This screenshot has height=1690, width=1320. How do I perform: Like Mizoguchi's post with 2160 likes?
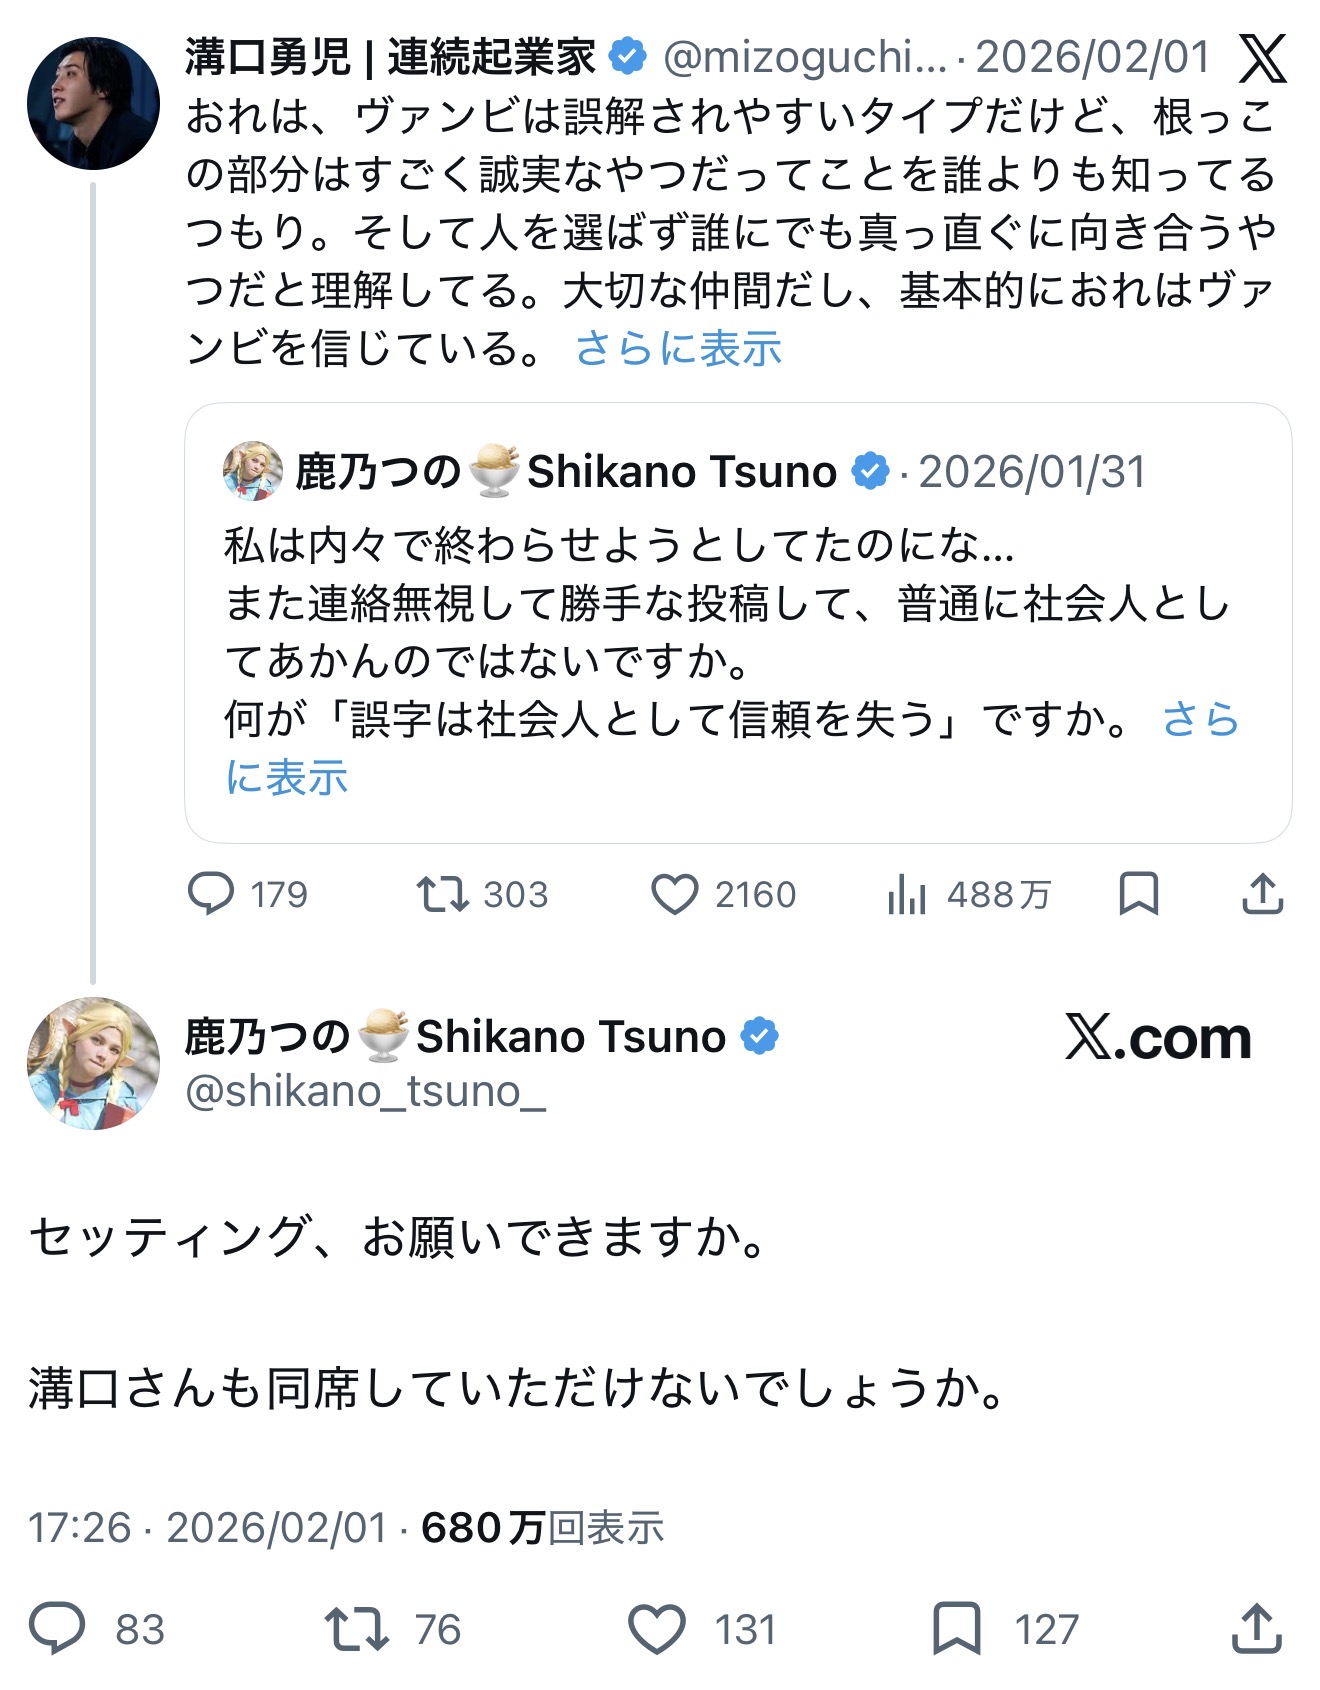[x=675, y=893]
